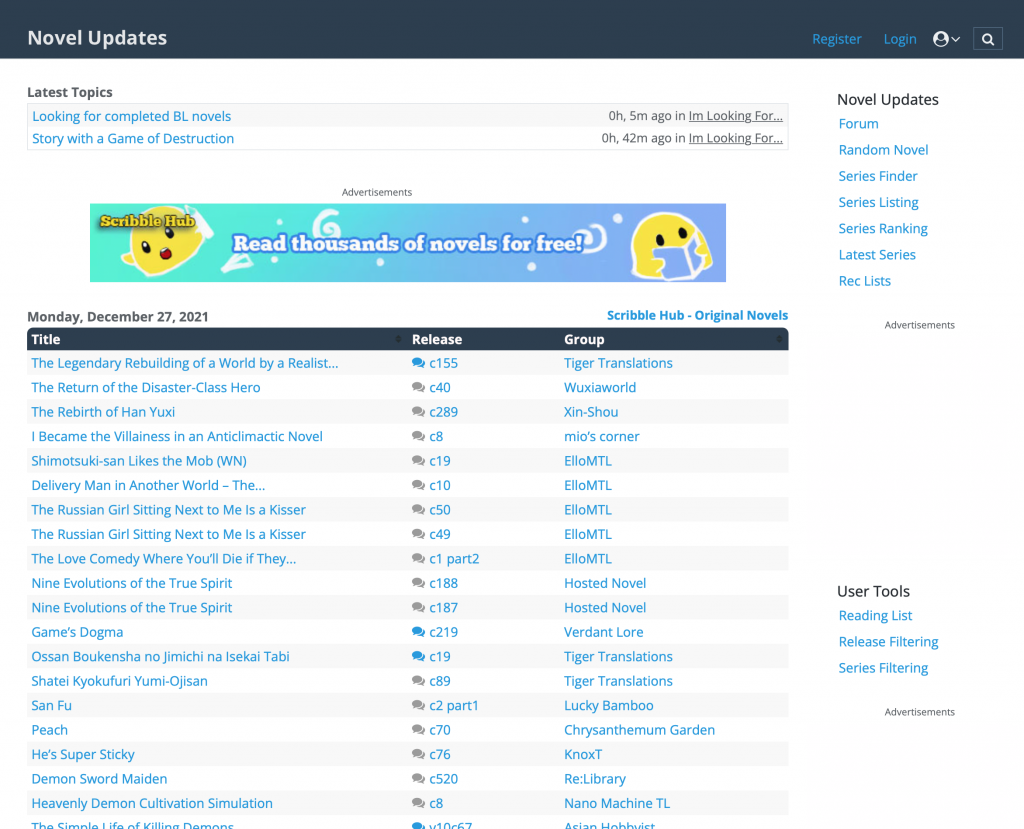Viewport: 1024px width, 829px height.
Task: Click comment icon next to c40
Action: [418, 388]
